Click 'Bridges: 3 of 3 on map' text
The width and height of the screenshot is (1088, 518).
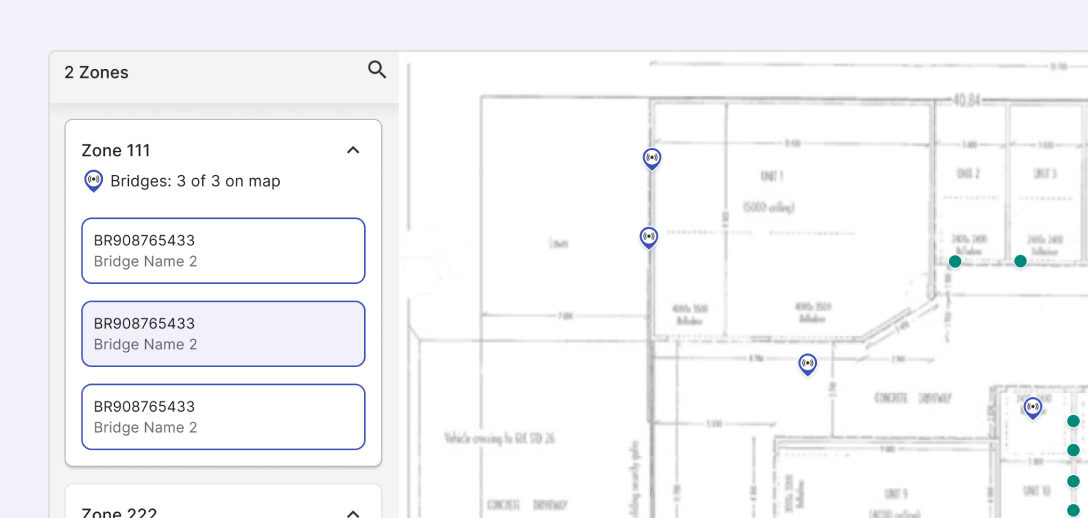pos(195,182)
